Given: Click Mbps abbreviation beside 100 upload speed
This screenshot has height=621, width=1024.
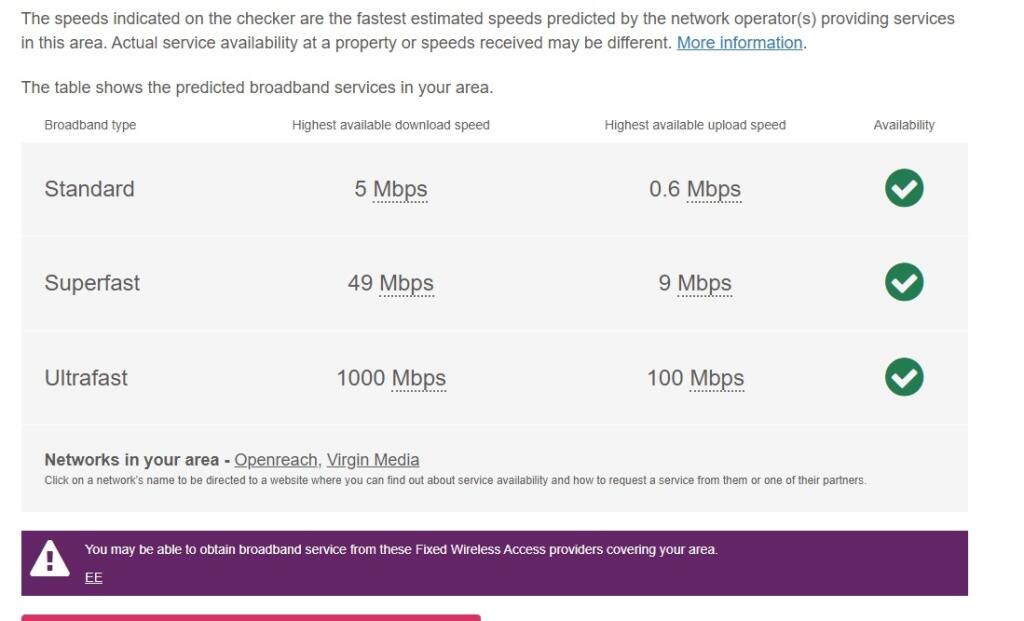Looking at the screenshot, I should tap(716, 378).
